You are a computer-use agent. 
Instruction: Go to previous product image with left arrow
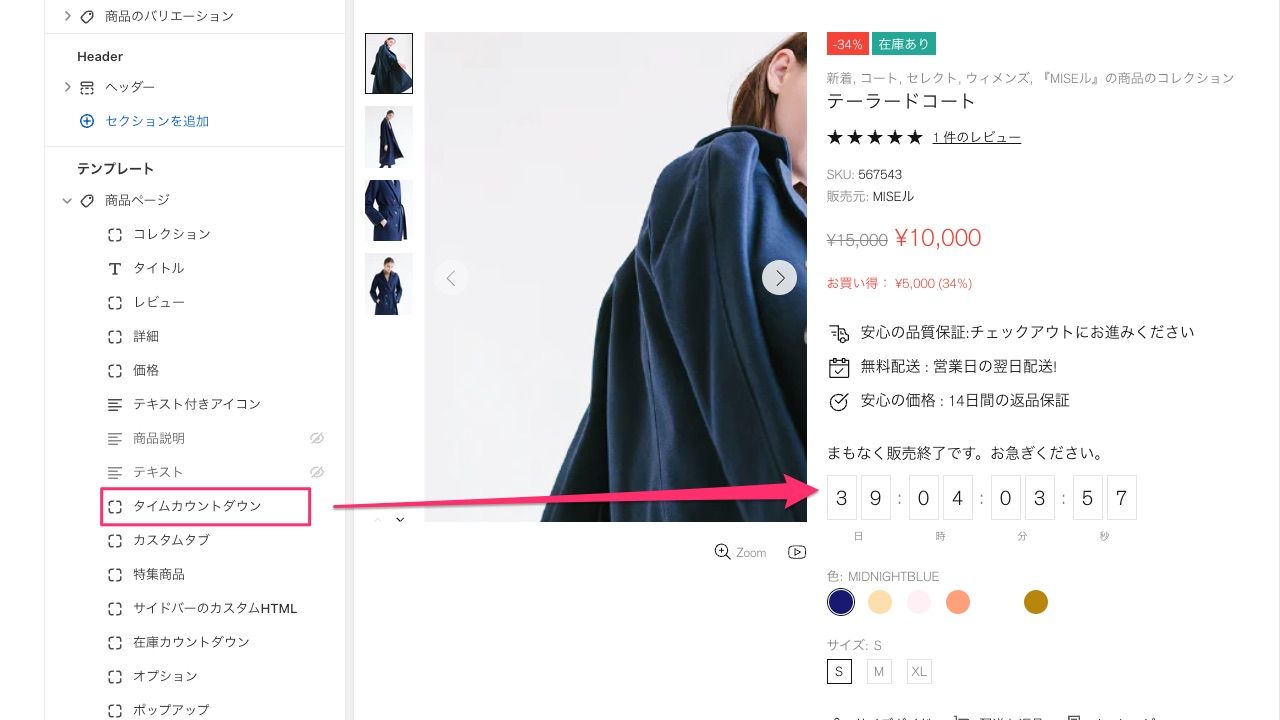click(451, 278)
